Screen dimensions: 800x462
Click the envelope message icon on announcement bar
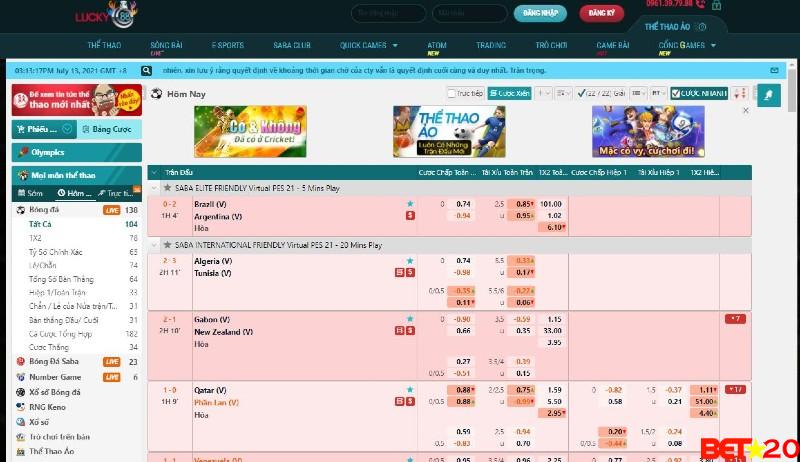click(x=775, y=71)
